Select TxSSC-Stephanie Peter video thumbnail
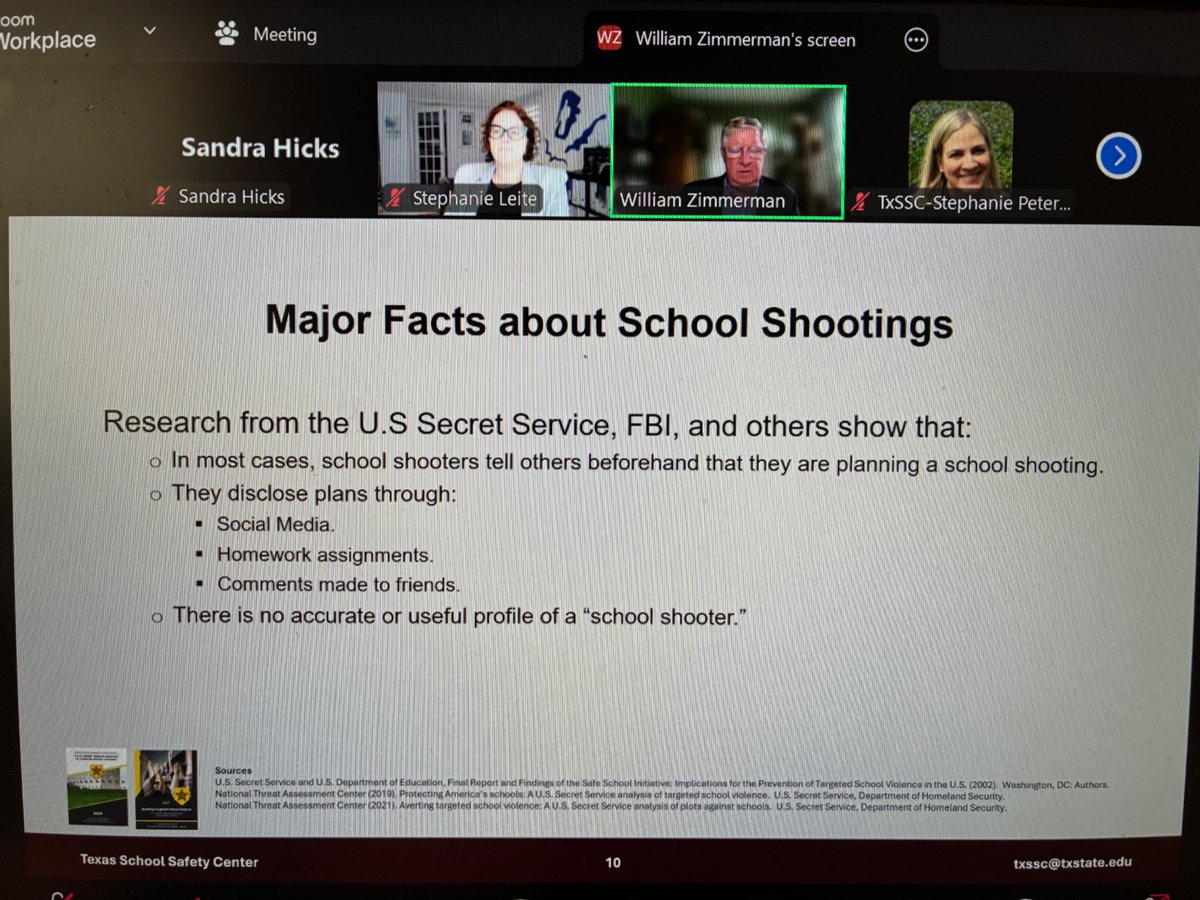This screenshot has height=900, width=1200. point(960,145)
